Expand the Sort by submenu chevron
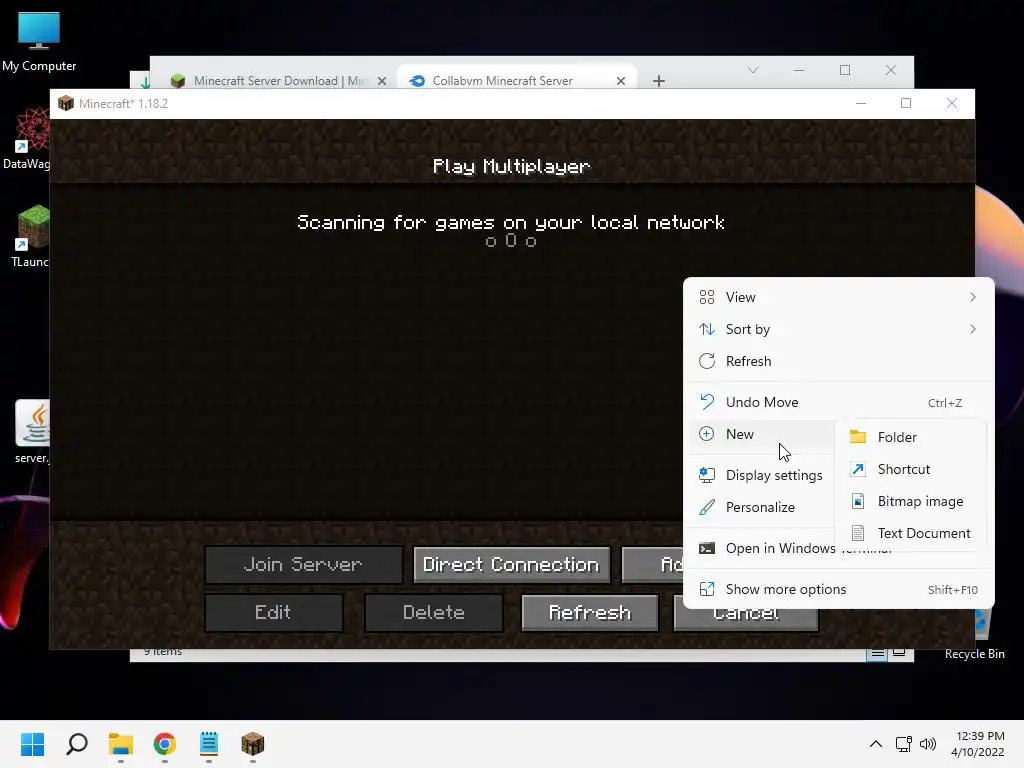This screenshot has width=1024, height=768. click(973, 329)
